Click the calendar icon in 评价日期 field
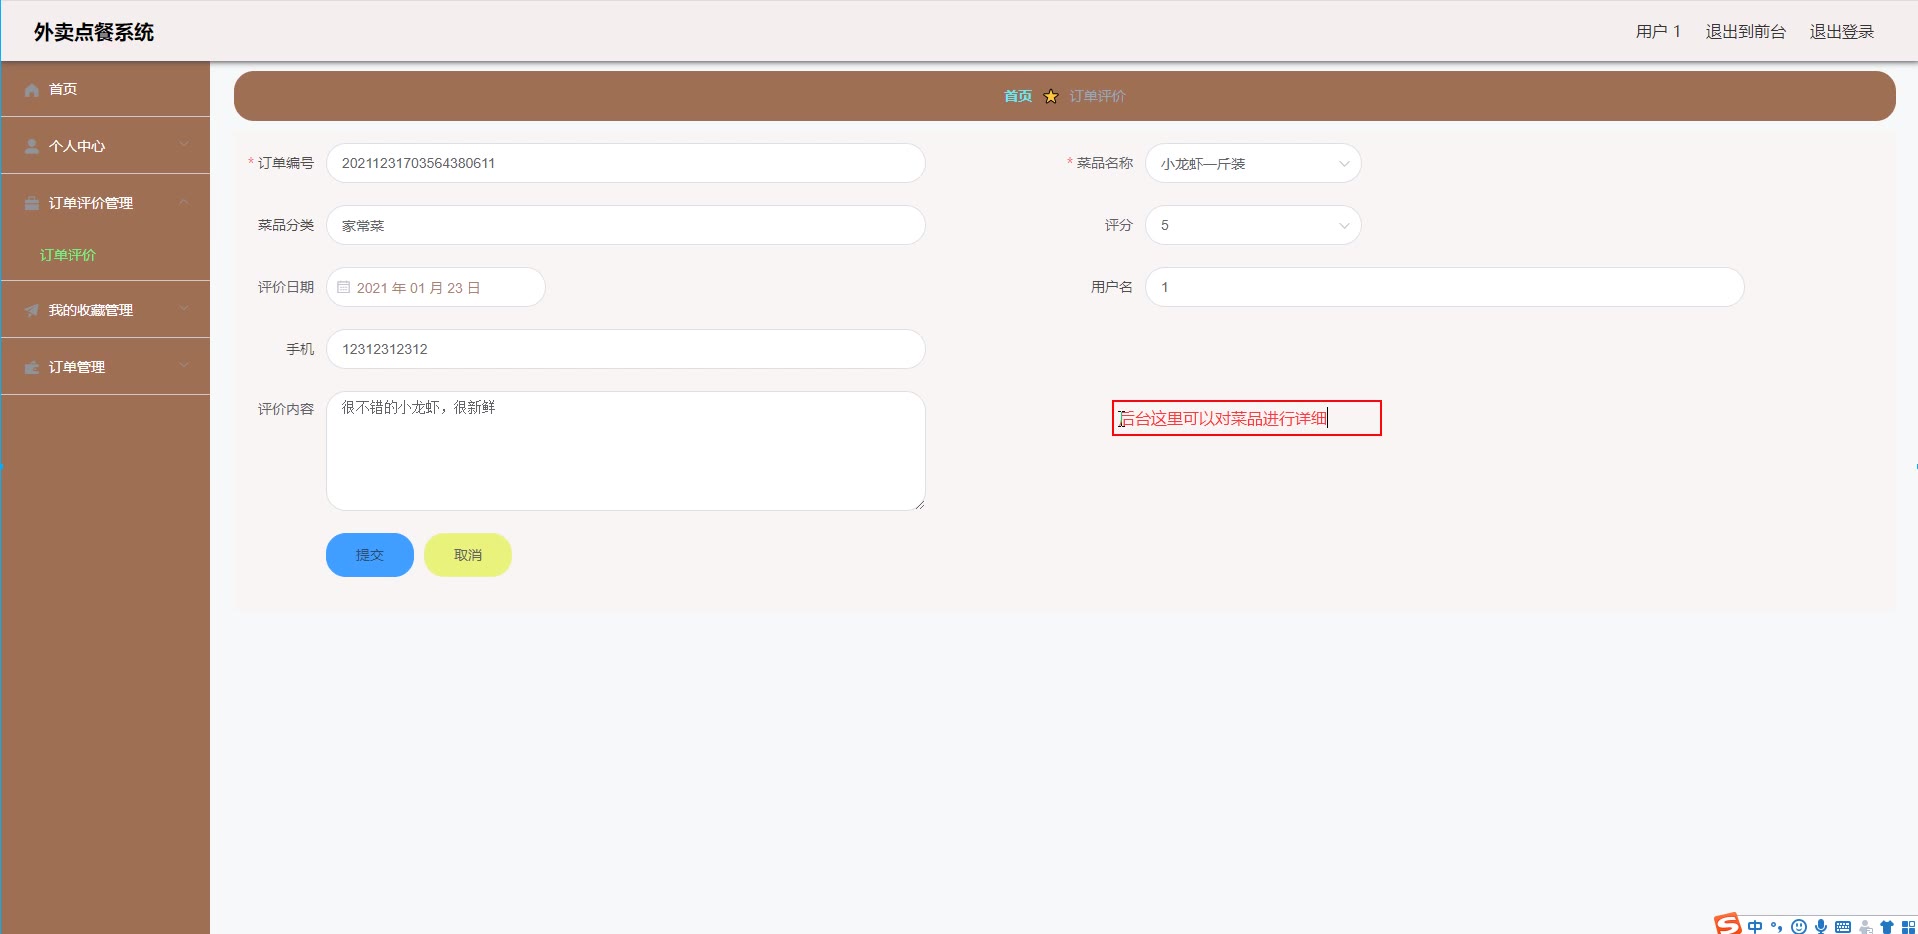This screenshot has width=1918, height=934. pyautogui.click(x=343, y=288)
